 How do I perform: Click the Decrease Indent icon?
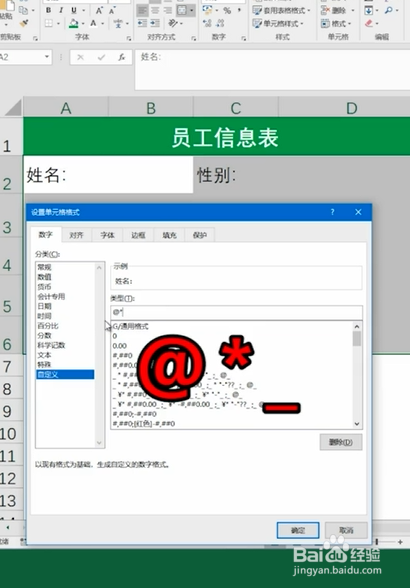click(x=142, y=24)
